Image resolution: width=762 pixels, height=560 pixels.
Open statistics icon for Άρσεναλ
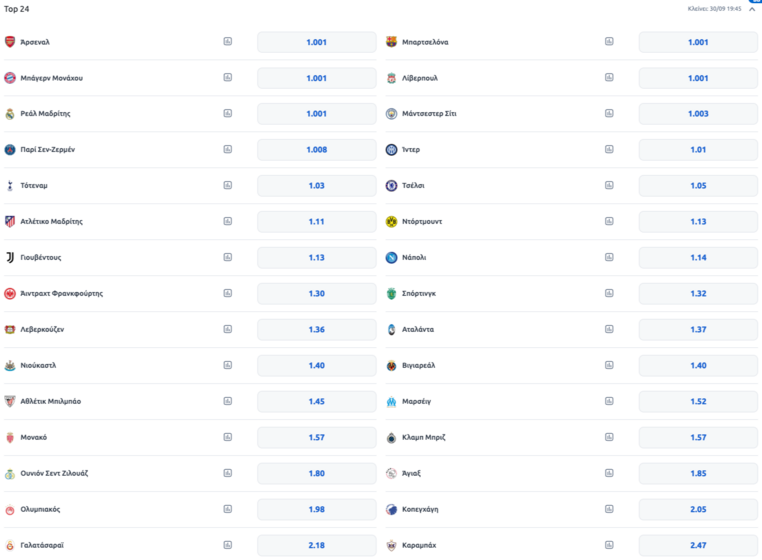[228, 42]
